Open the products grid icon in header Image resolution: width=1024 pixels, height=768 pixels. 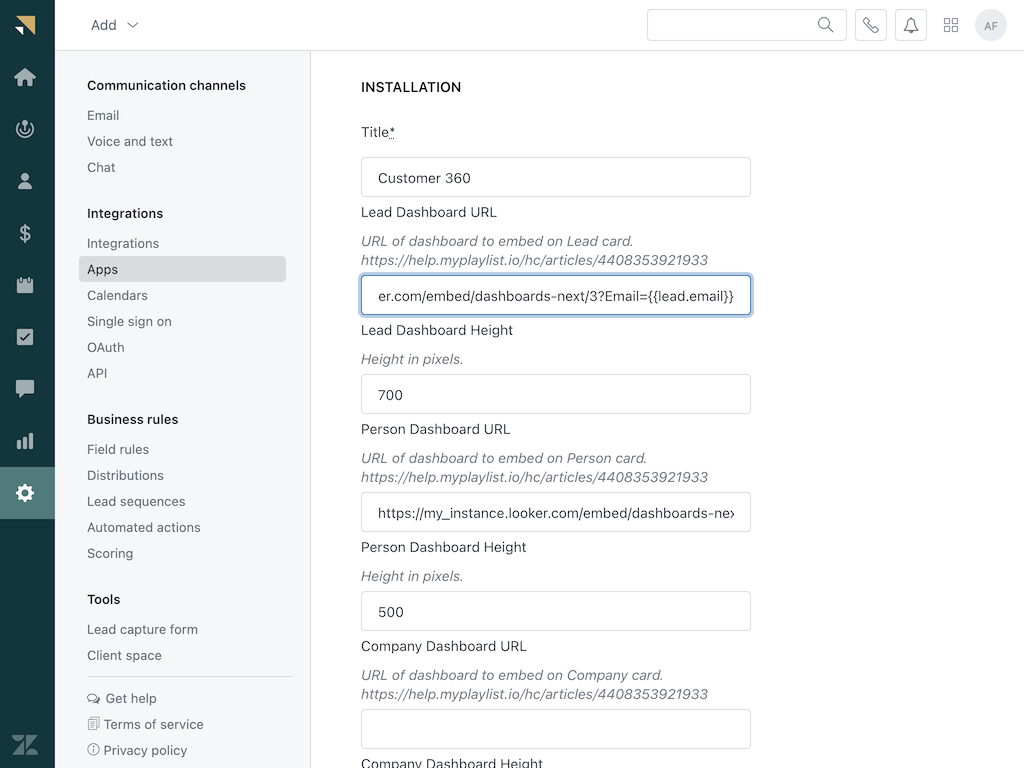coord(951,25)
